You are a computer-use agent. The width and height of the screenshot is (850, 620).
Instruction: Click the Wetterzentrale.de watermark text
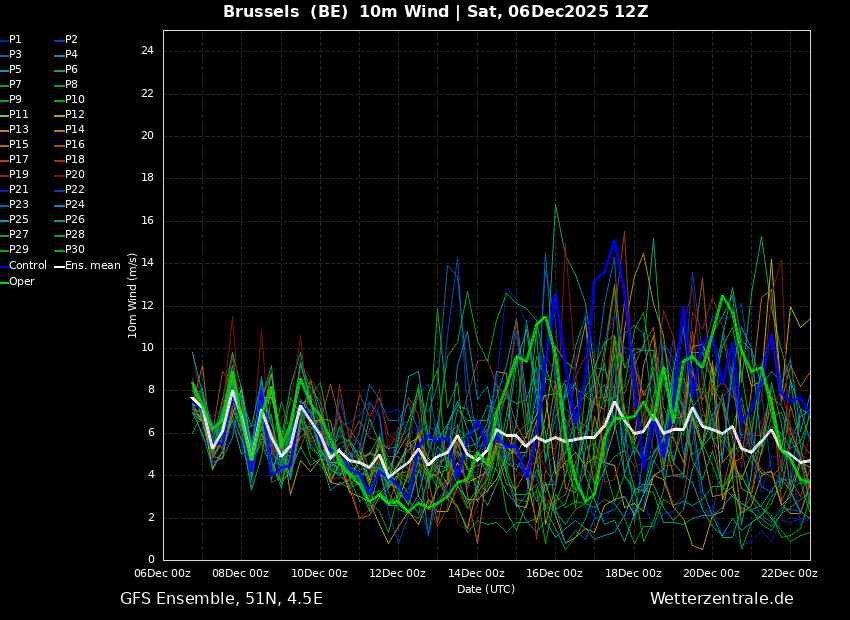[x=721, y=599]
